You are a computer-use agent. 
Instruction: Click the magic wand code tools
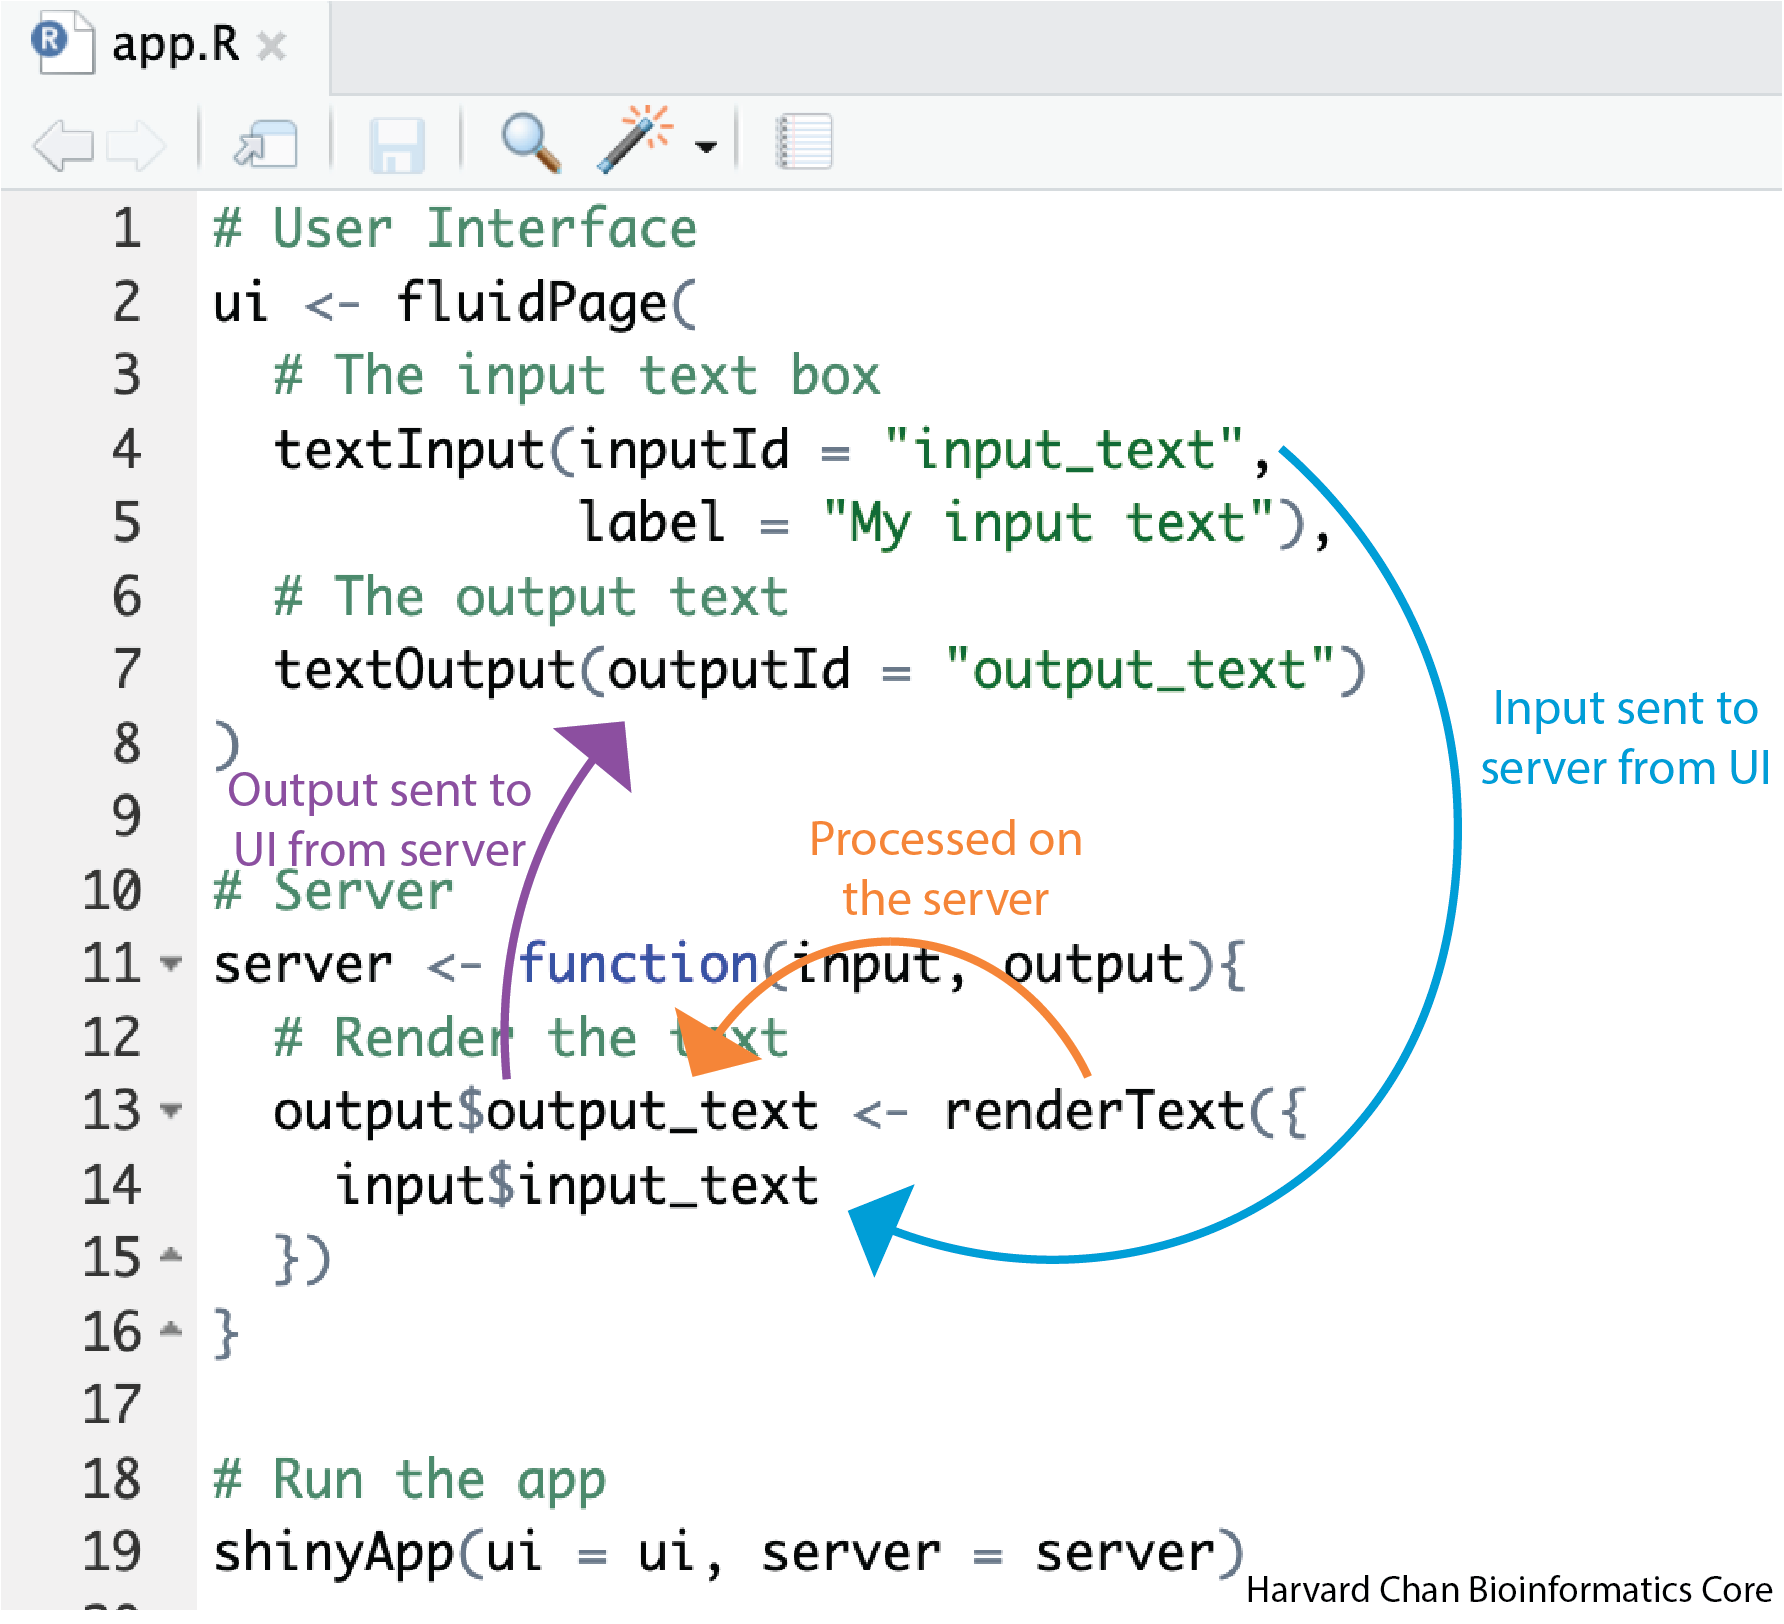tap(635, 141)
